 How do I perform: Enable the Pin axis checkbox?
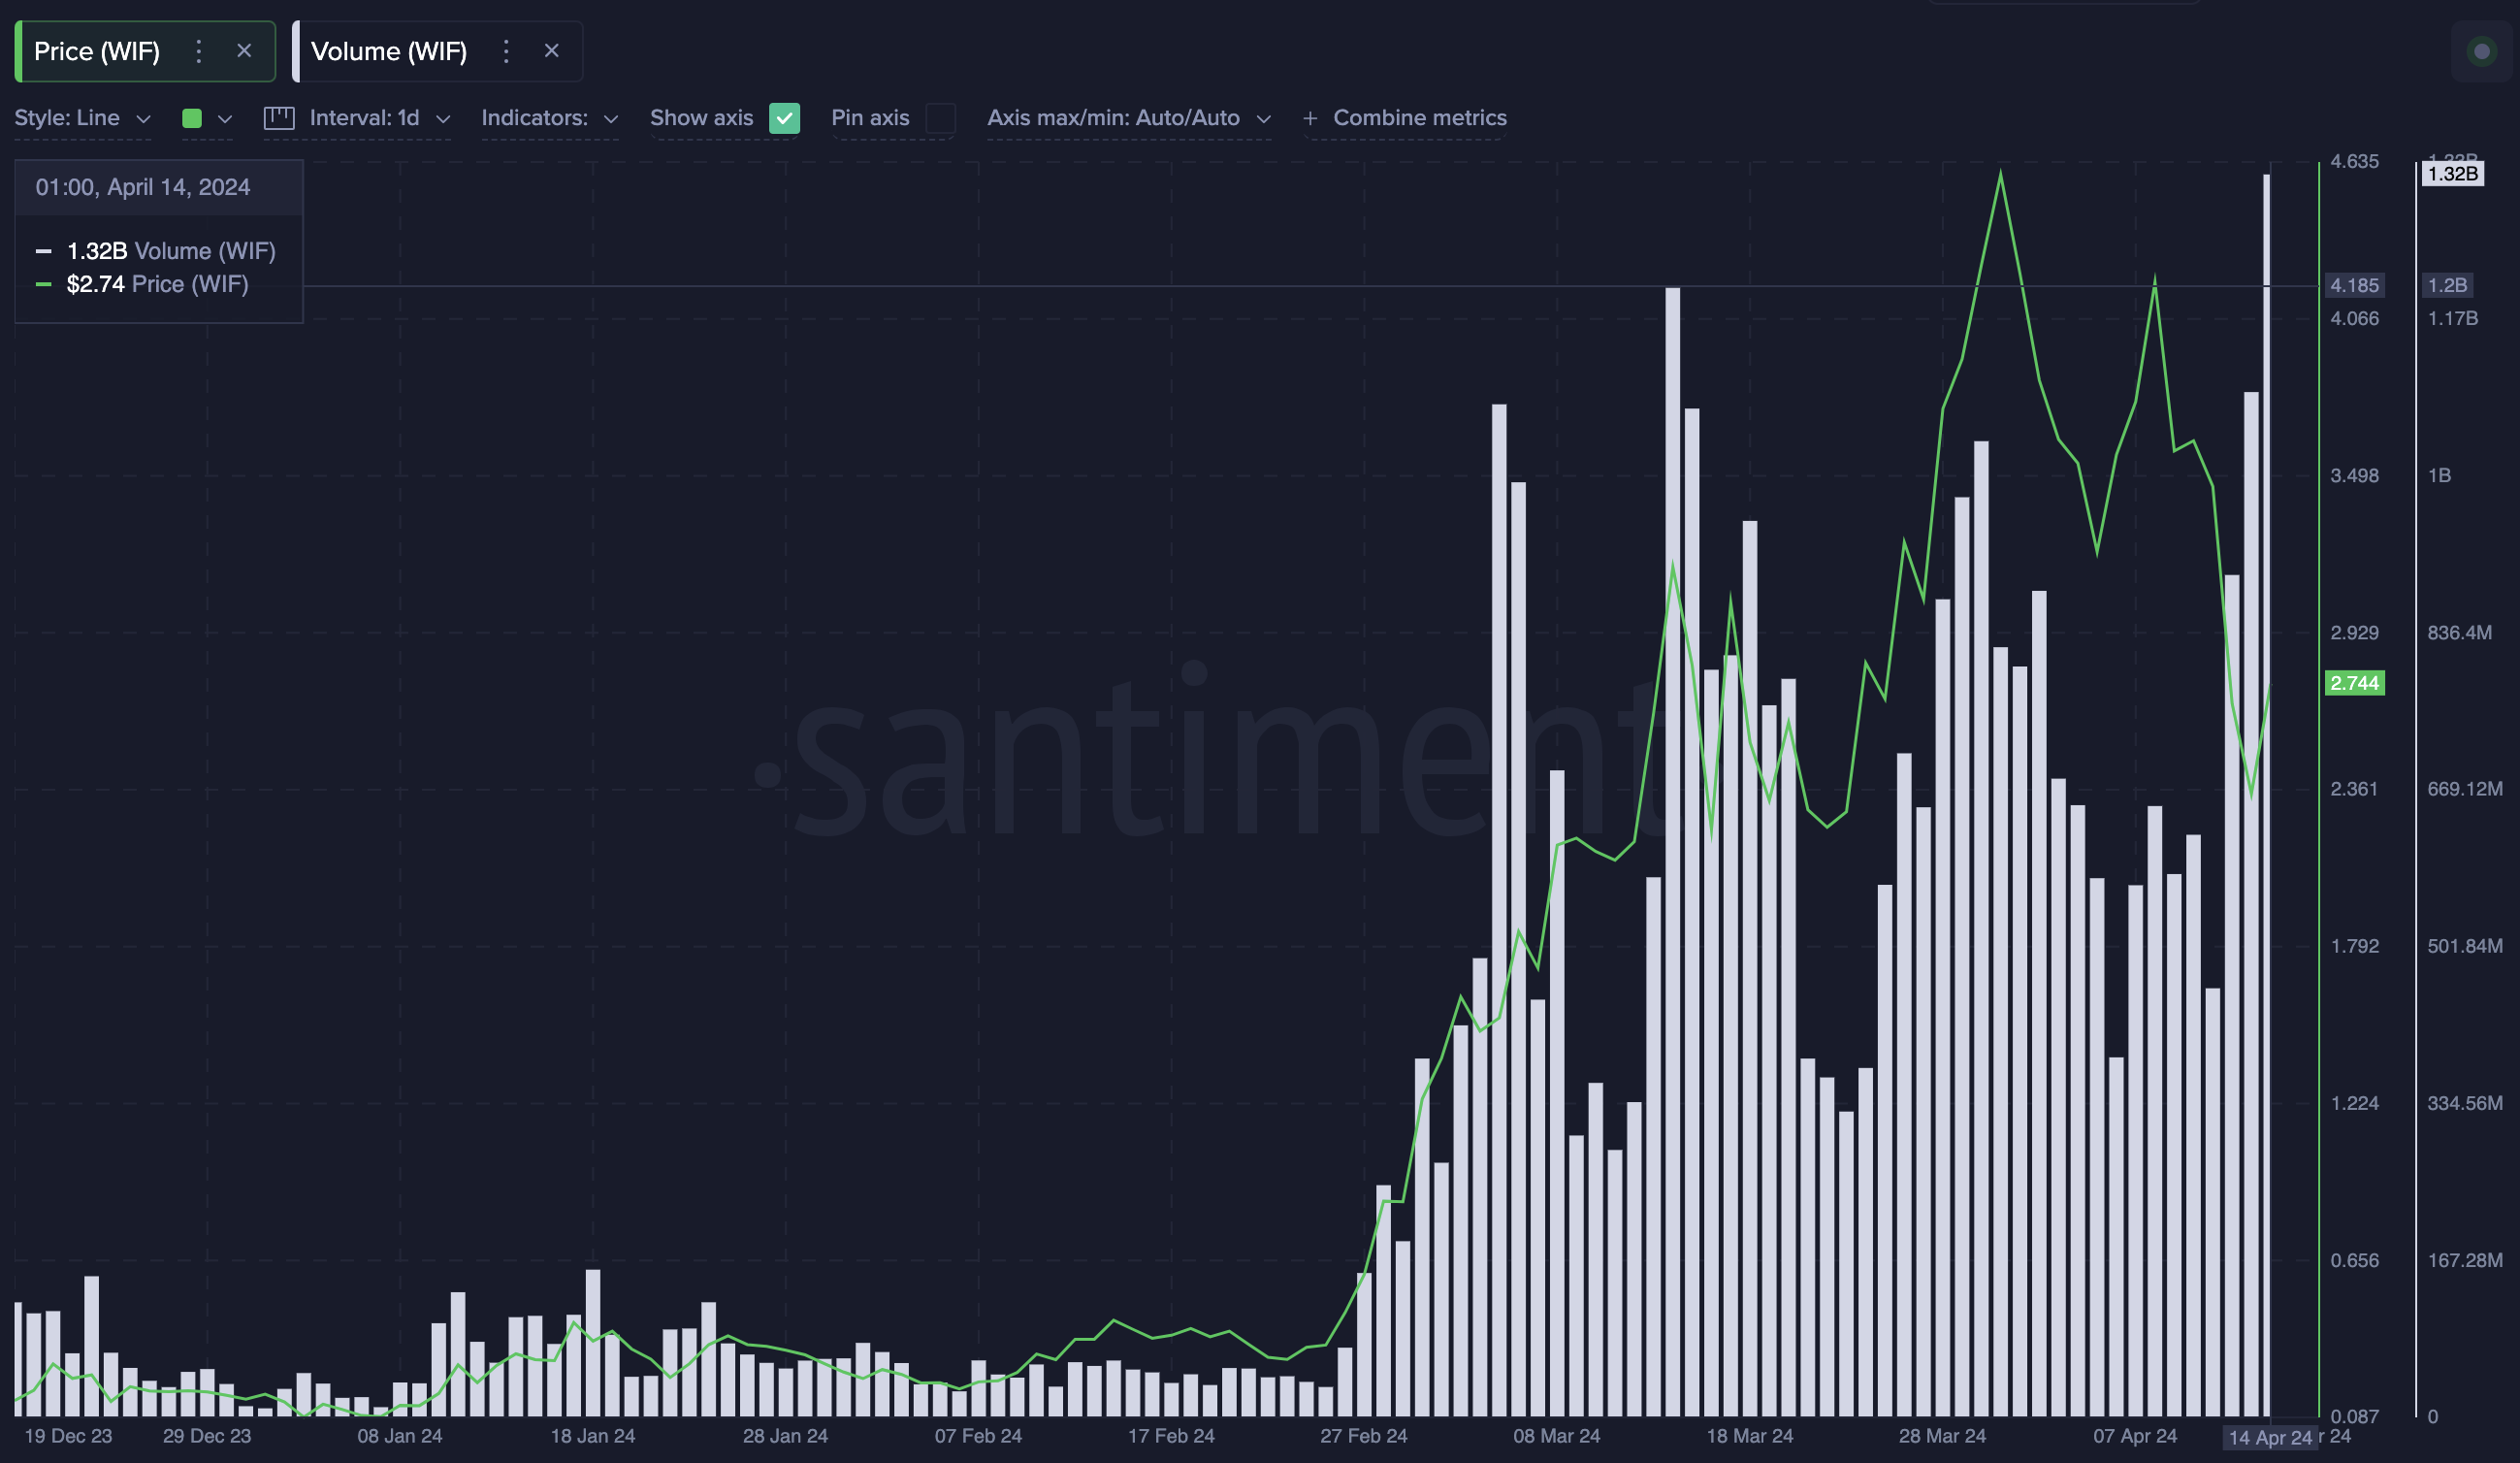coord(939,119)
